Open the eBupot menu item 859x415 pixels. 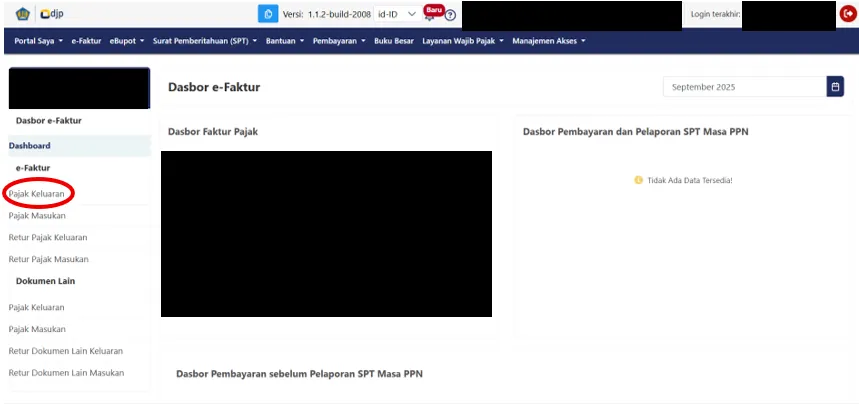(125, 41)
